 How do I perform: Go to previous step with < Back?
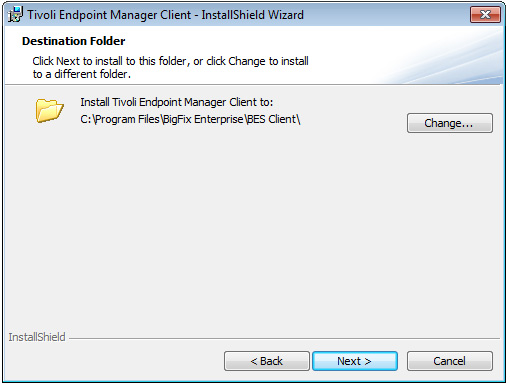(x=267, y=361)
